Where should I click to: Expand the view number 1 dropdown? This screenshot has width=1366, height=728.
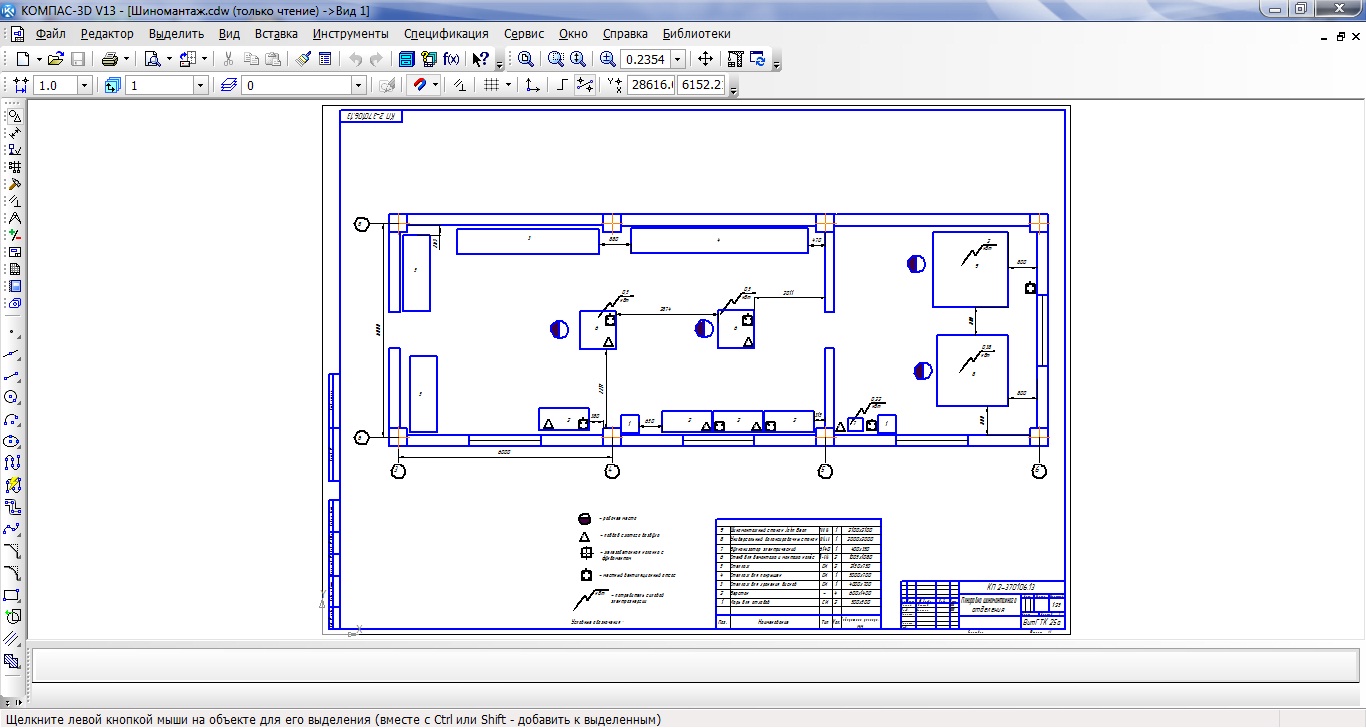tap(200, 86)
